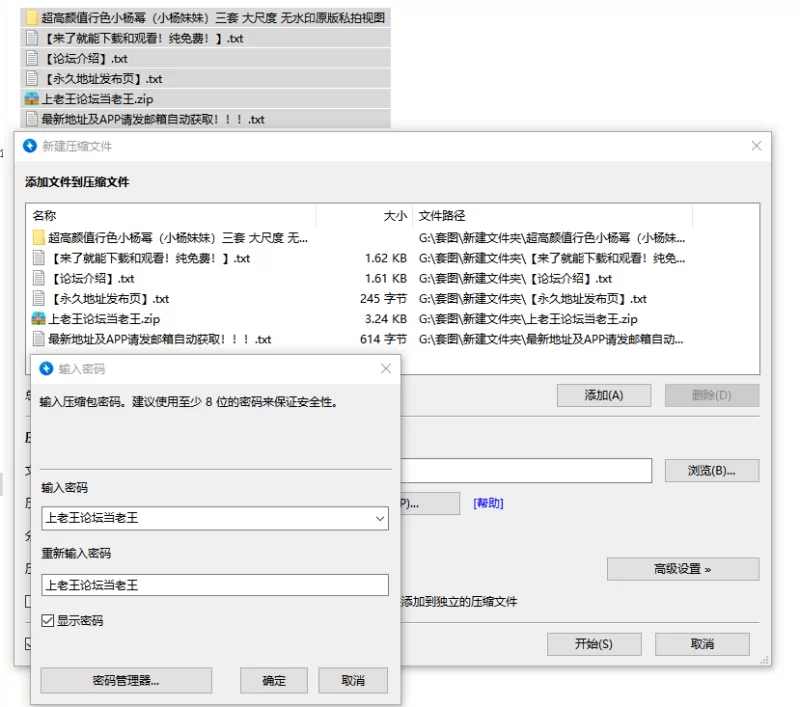This screenshot has height=707, width=800.
Task: Close the 输入密码 dialog window
Action: (386, 368)
